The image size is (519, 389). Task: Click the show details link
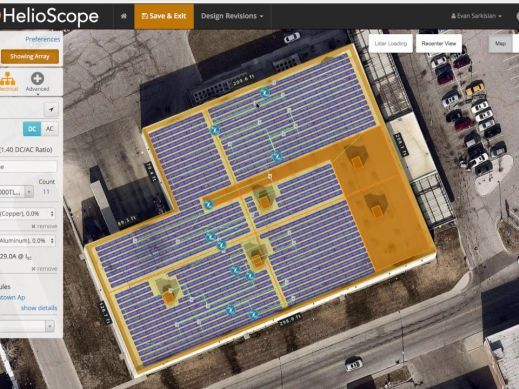pyautogui.click(x=39, y=308)
